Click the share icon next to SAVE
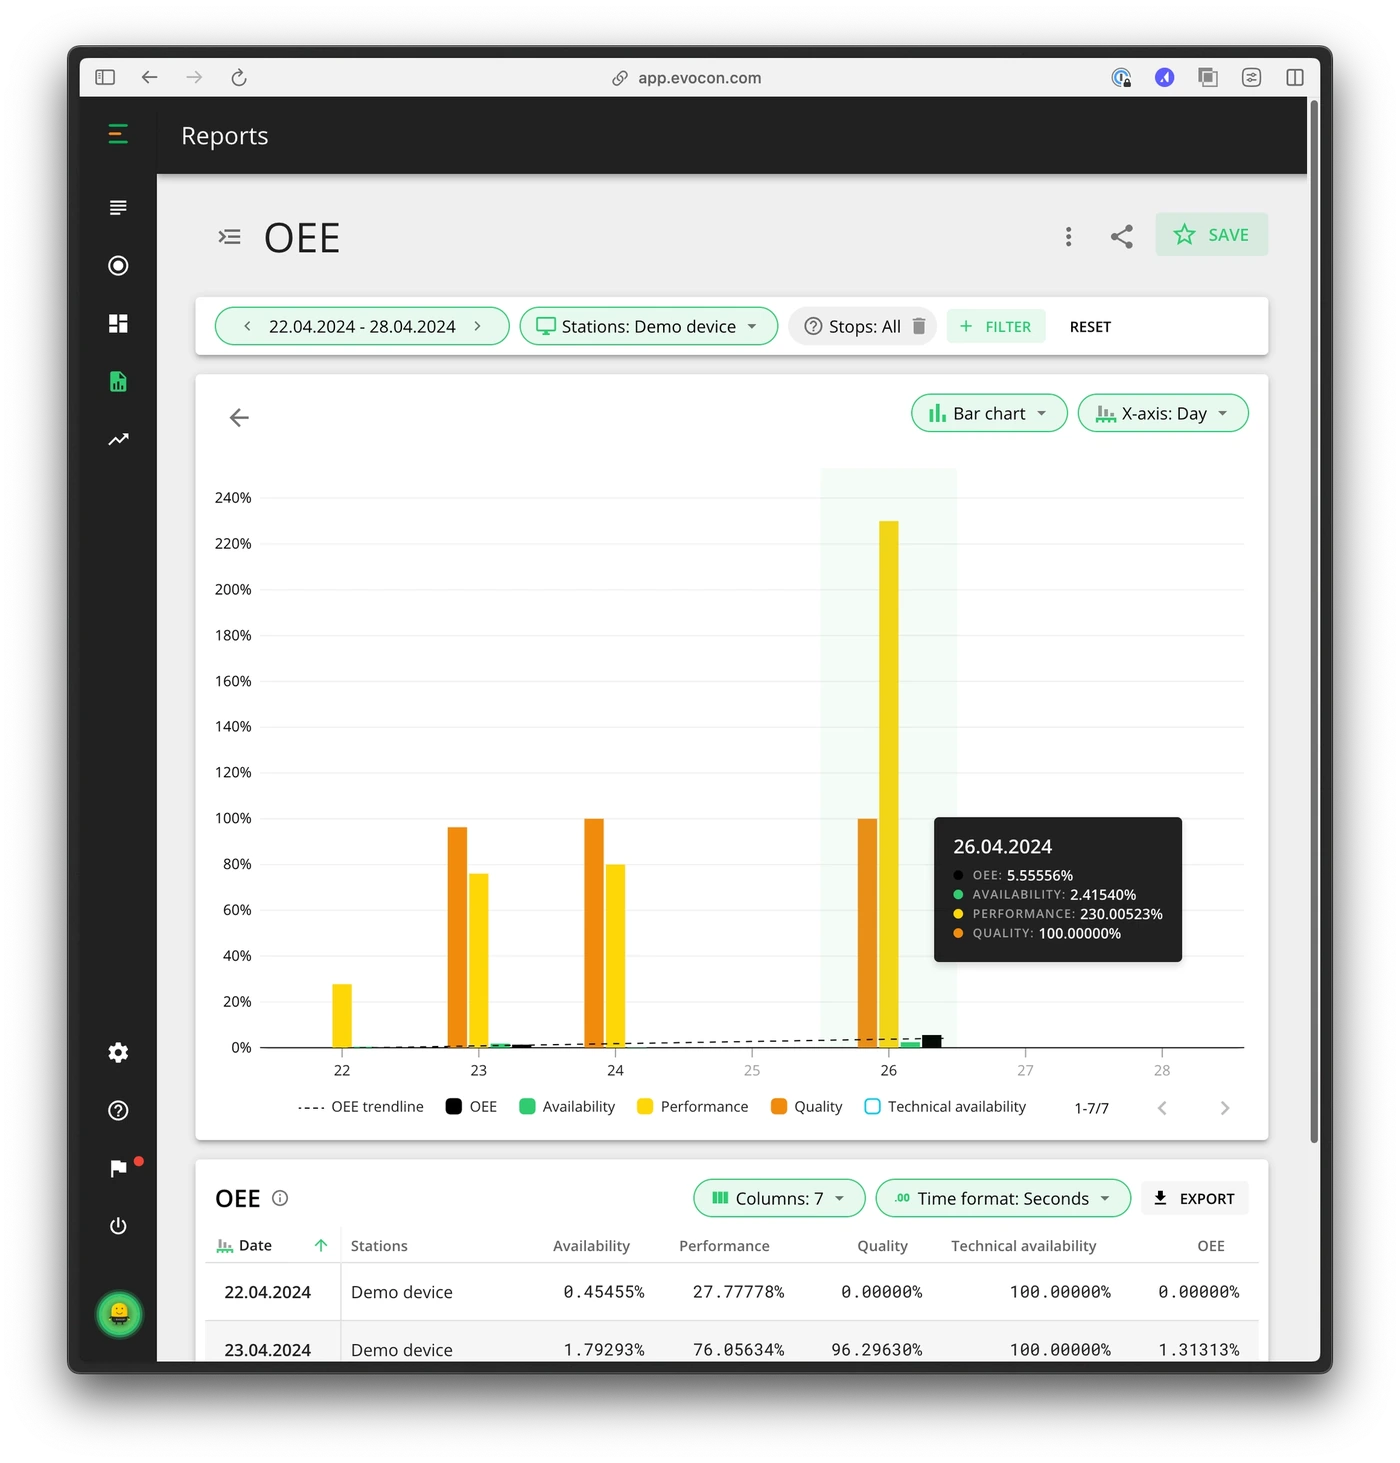 click(x=1122, y=236)
